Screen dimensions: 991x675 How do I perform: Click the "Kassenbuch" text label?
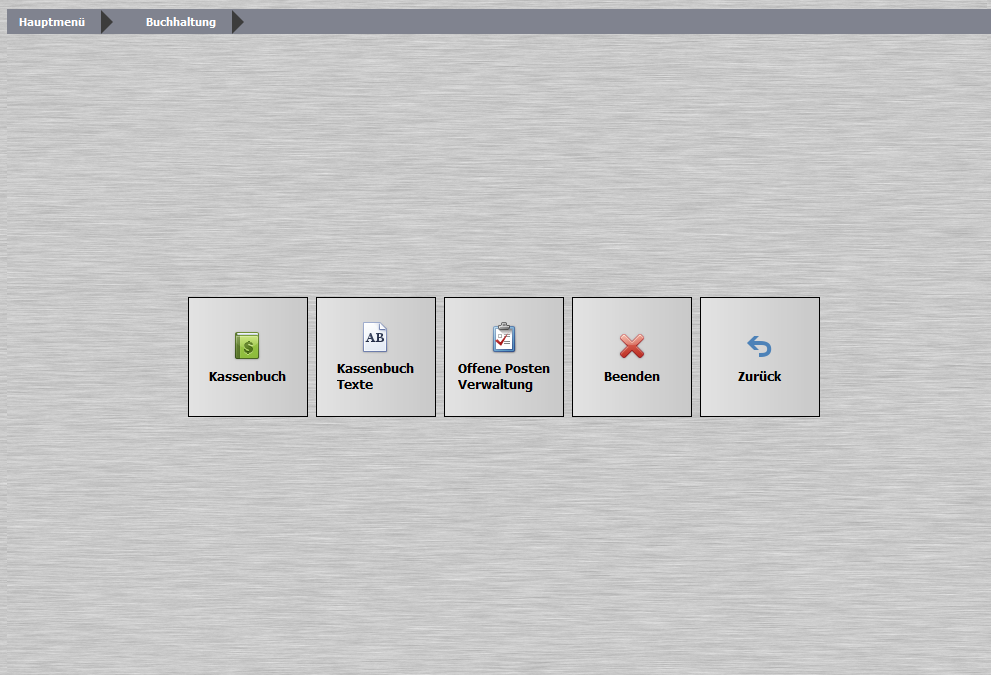(247, 377)
